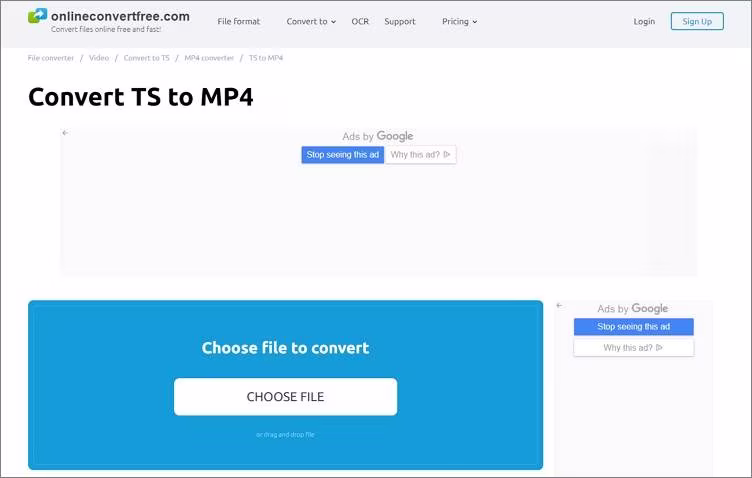Image resolution: width=752 pixels, height=478 pixels.
Task: Expand the Convert to dropdown menu
Action: [x=311, y=22]
